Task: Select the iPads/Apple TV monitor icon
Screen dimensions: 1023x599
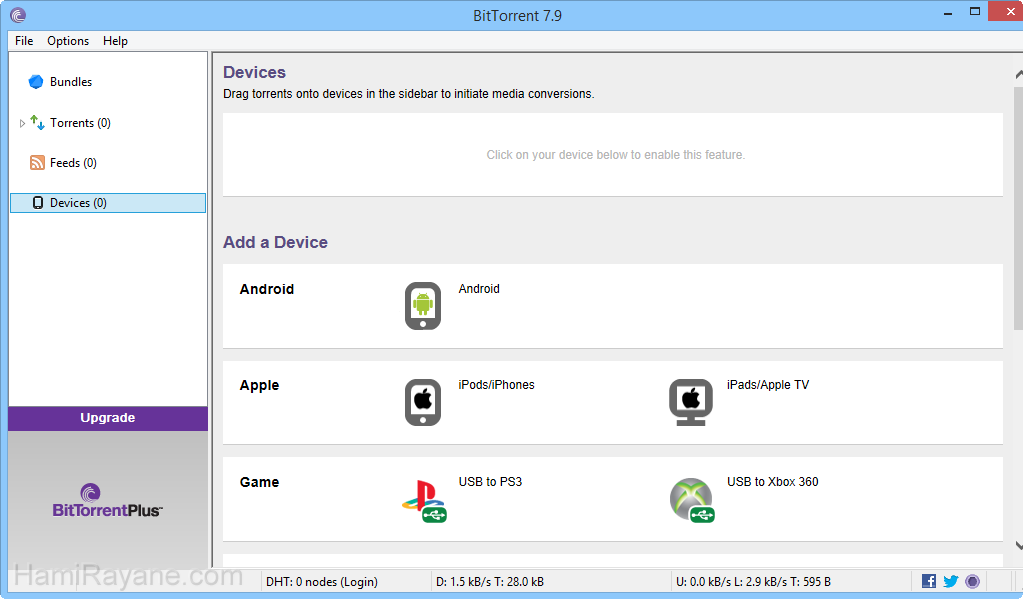Action: (691, 403)
